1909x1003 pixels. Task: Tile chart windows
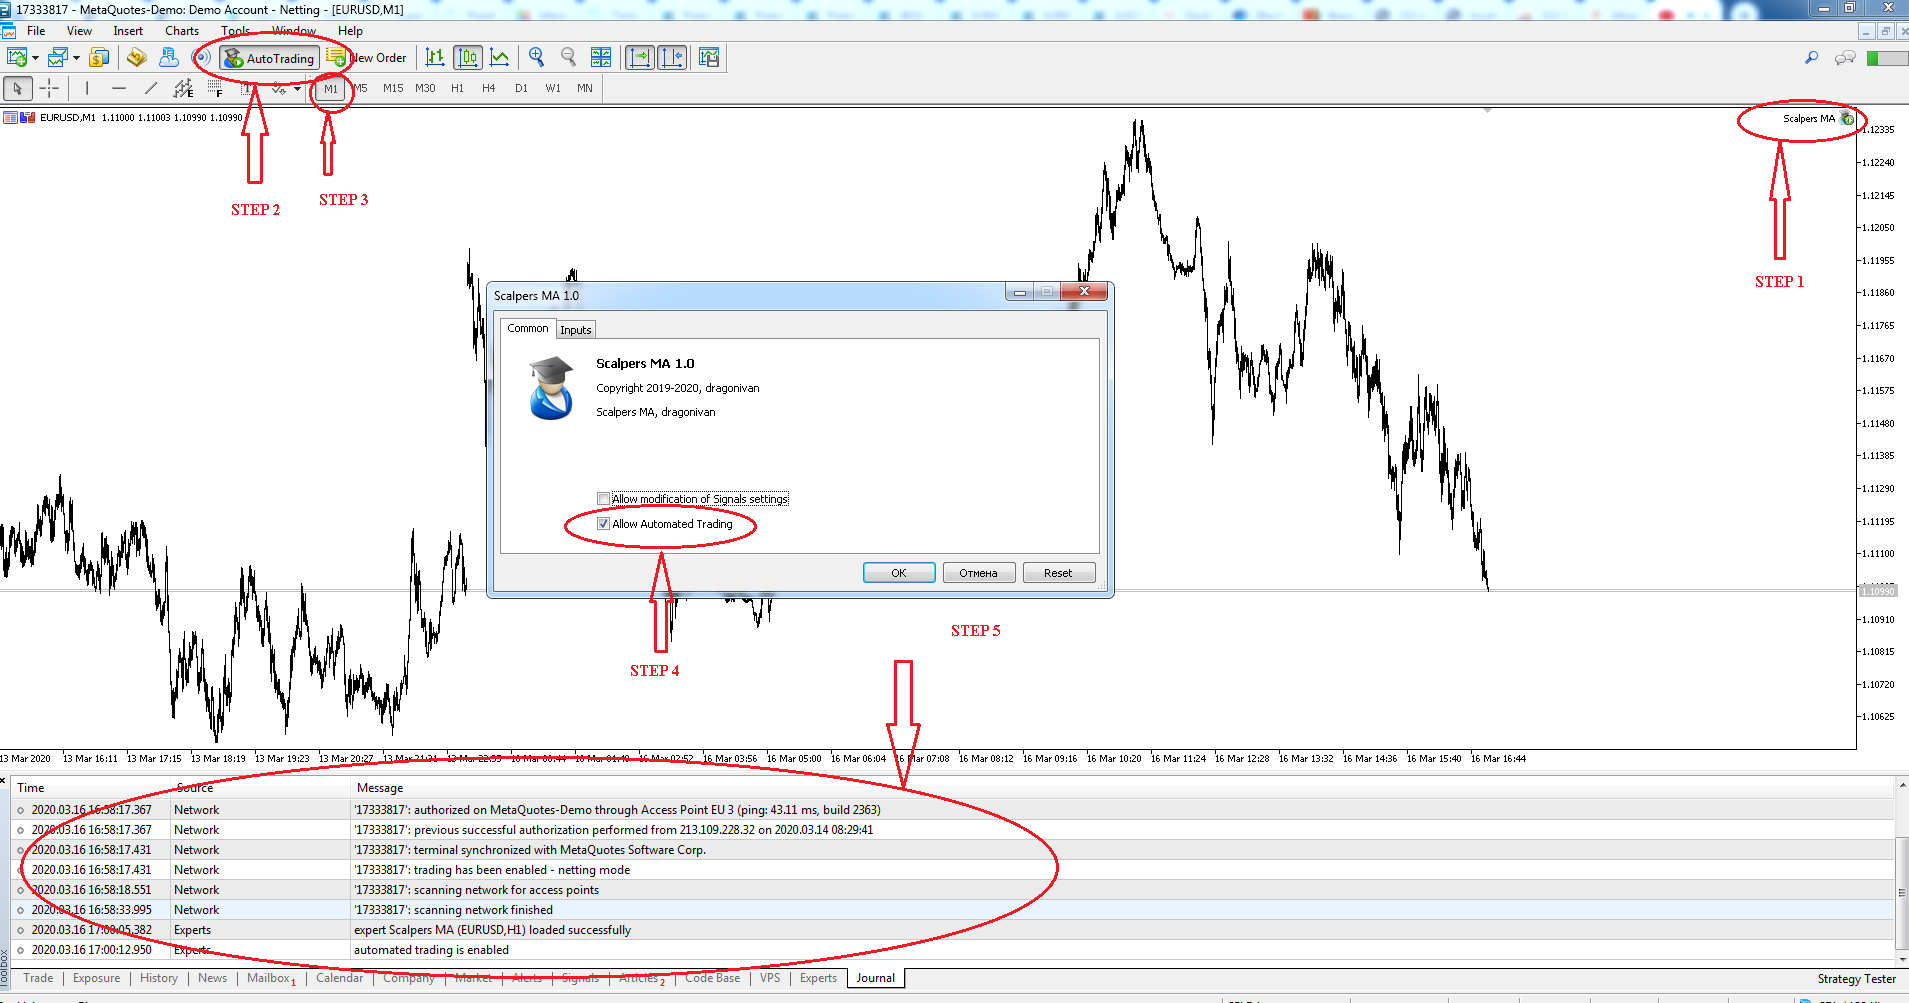pyautogui.click(x=601, y=58)
